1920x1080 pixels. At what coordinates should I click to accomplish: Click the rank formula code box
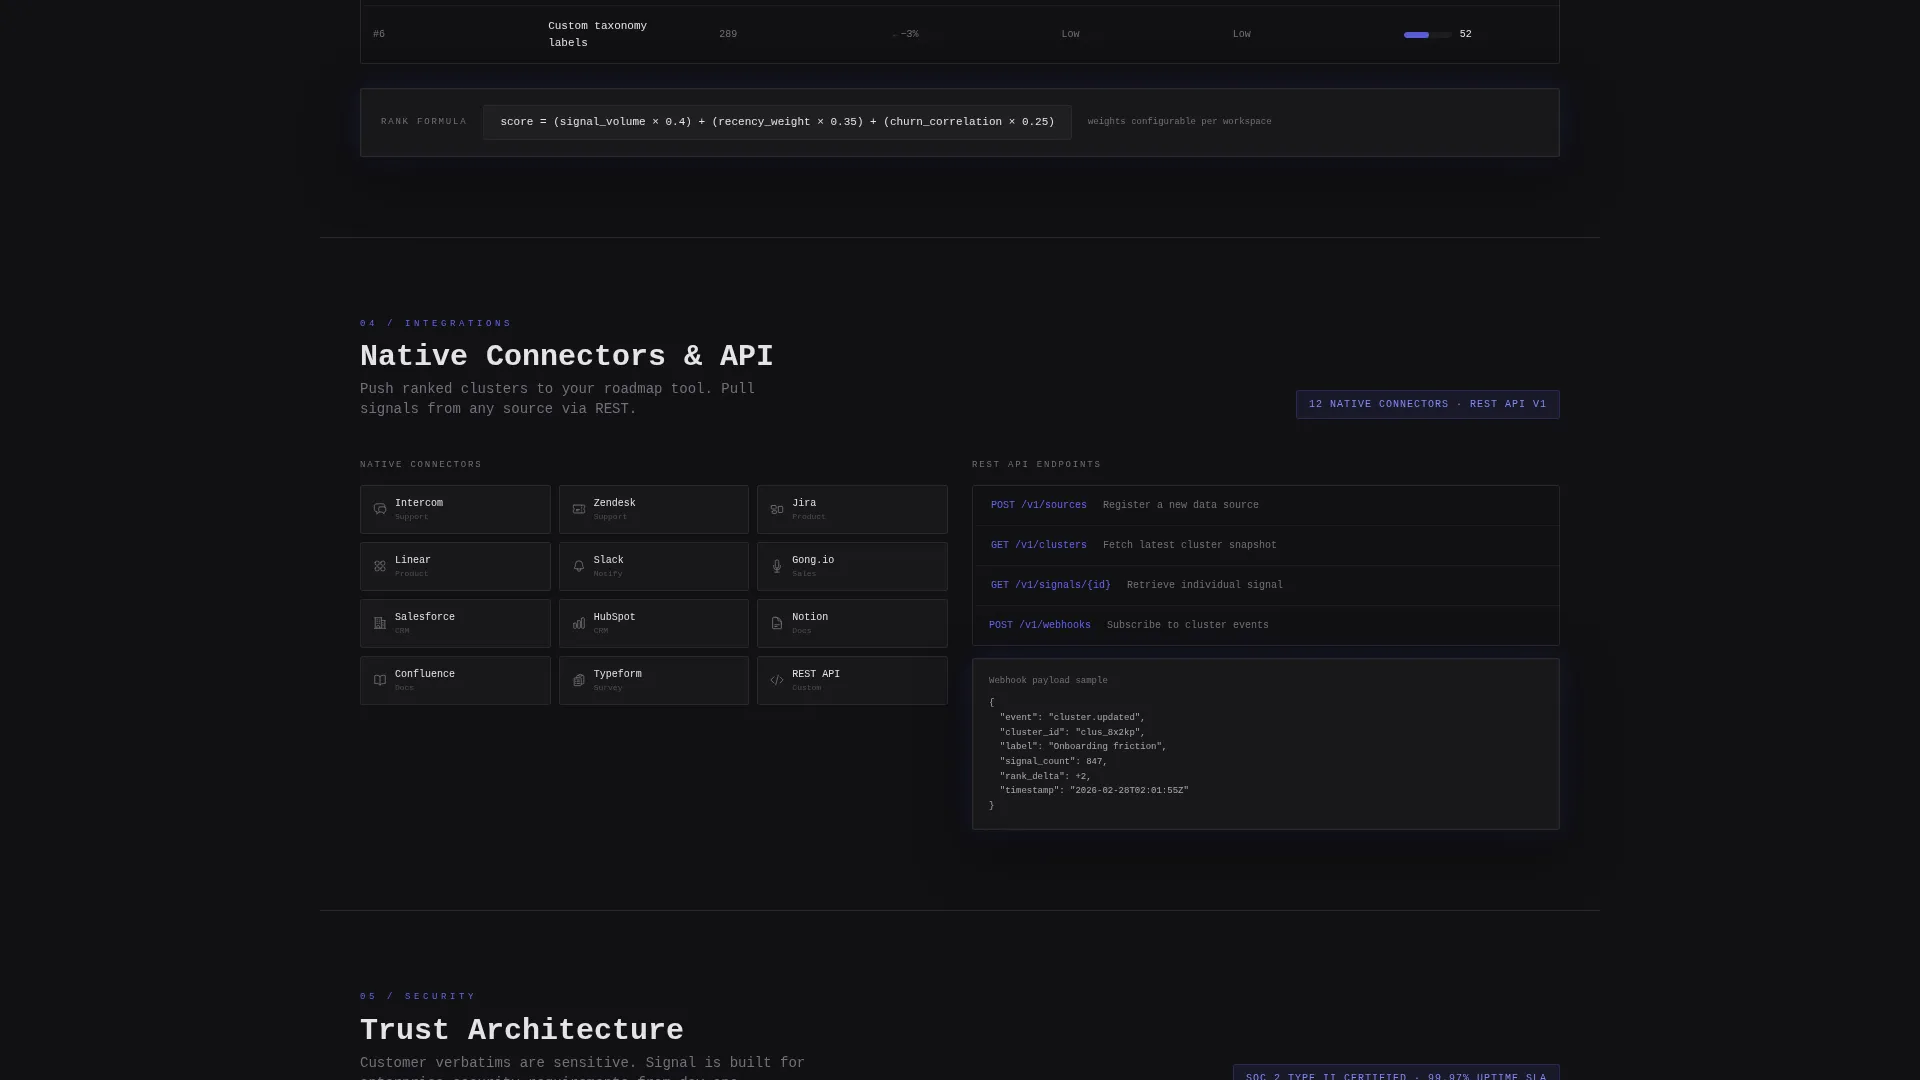pos(777,122)
